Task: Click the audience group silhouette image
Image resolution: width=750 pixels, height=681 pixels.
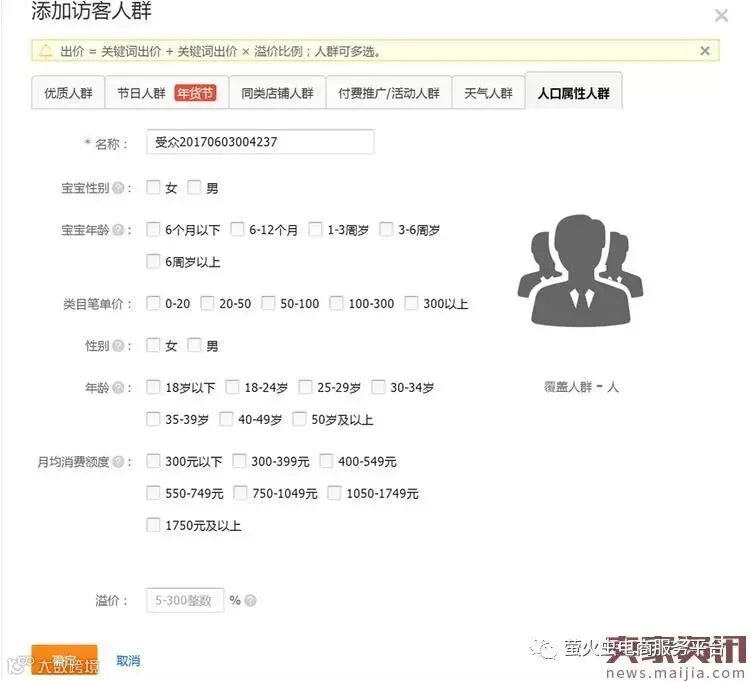Action: click(580, 271)
